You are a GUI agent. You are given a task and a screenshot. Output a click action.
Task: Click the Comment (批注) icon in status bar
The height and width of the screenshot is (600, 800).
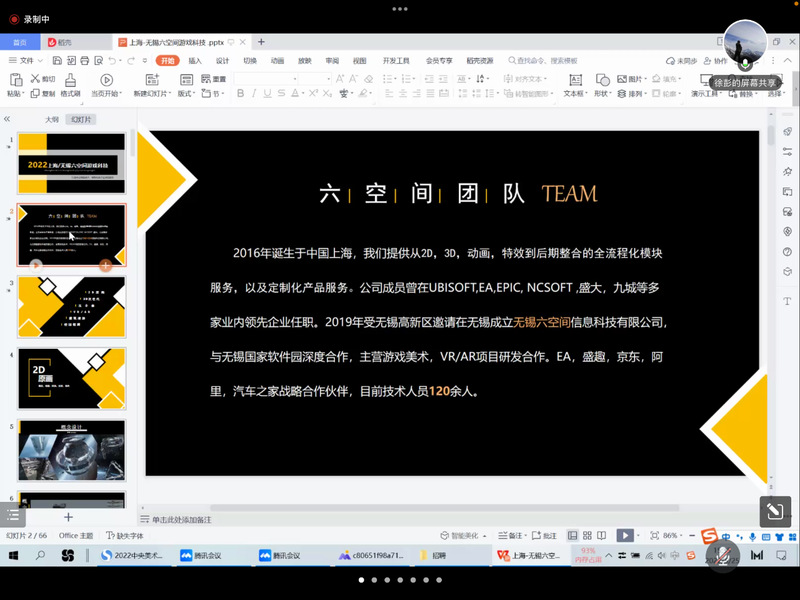536,535
